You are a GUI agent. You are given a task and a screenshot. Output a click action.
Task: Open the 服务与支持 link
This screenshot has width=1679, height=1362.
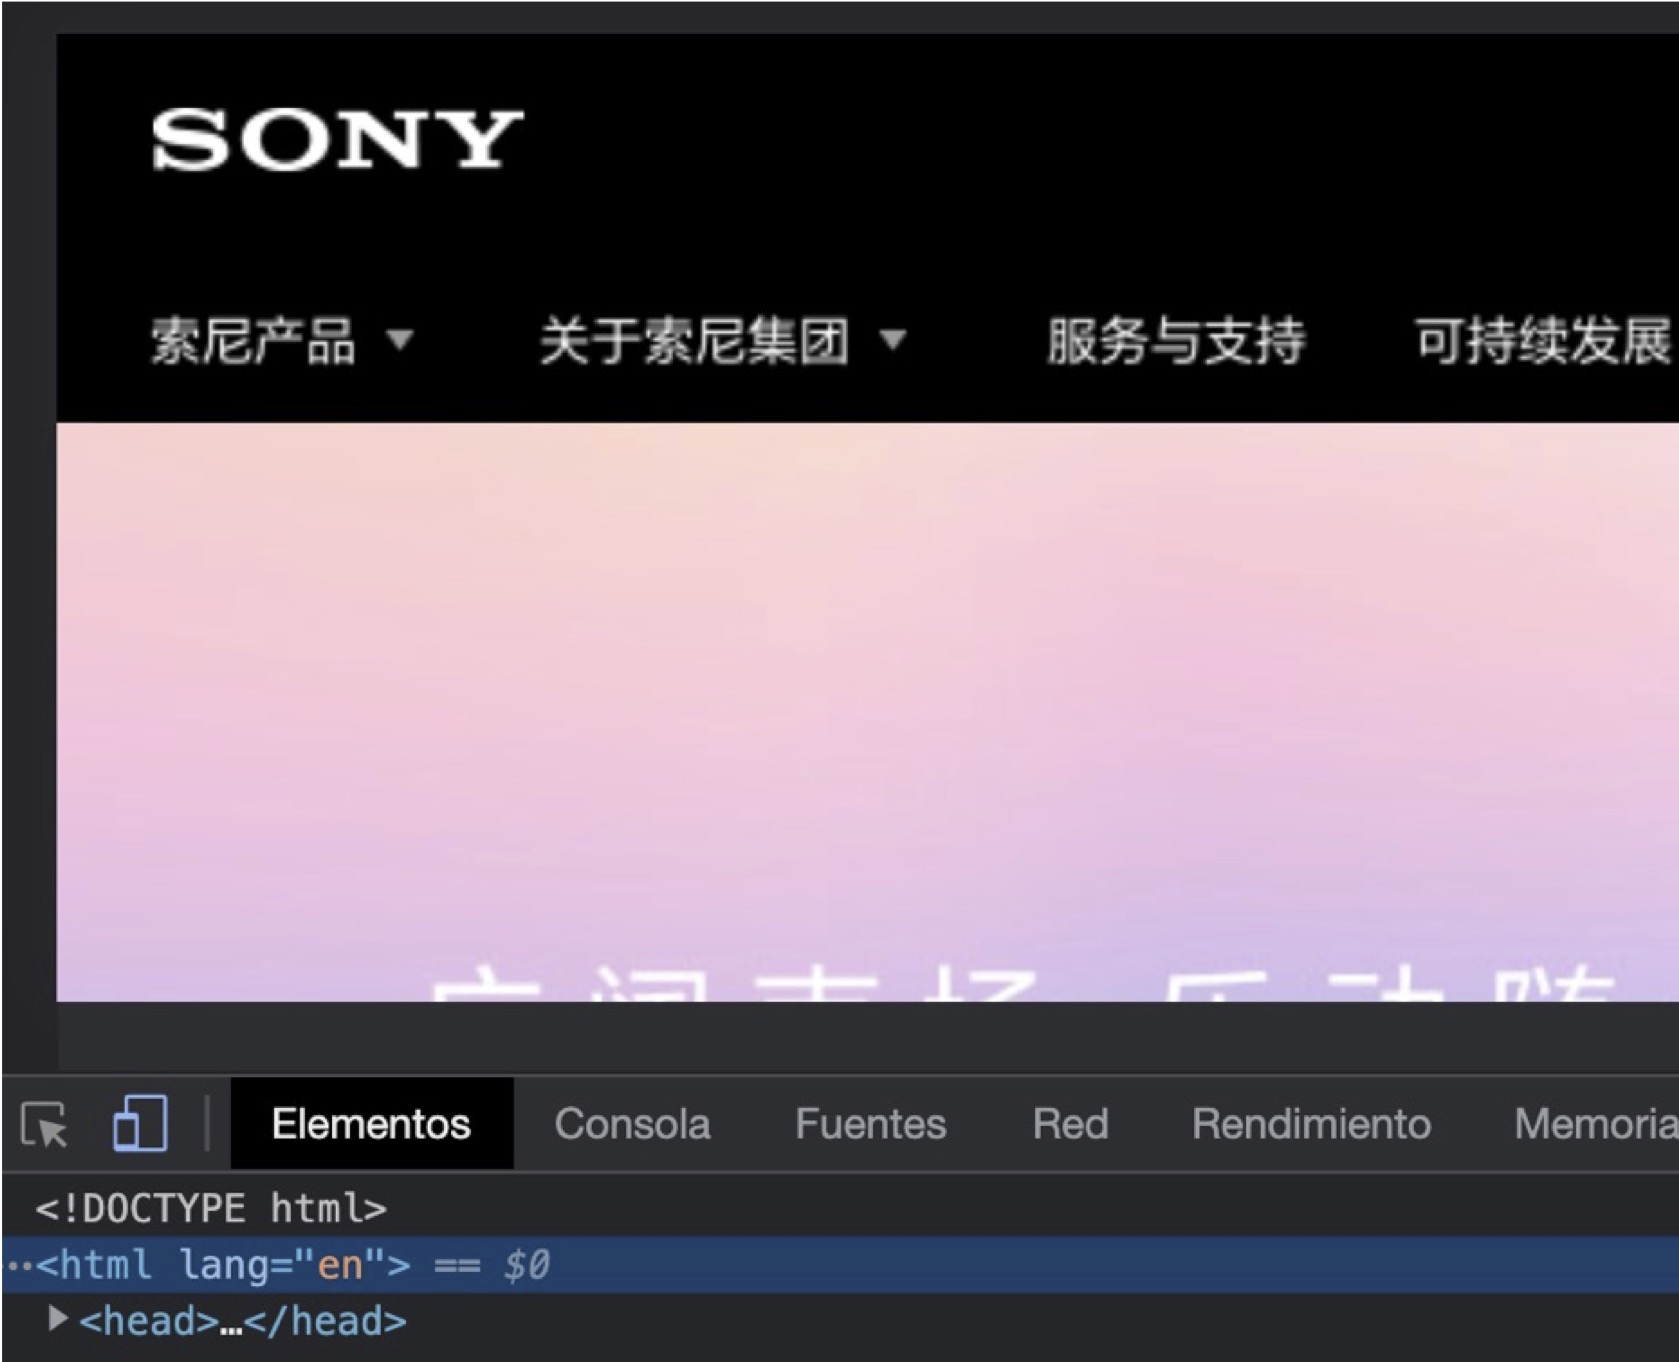pyautogui.click(x=1176, y=341)
